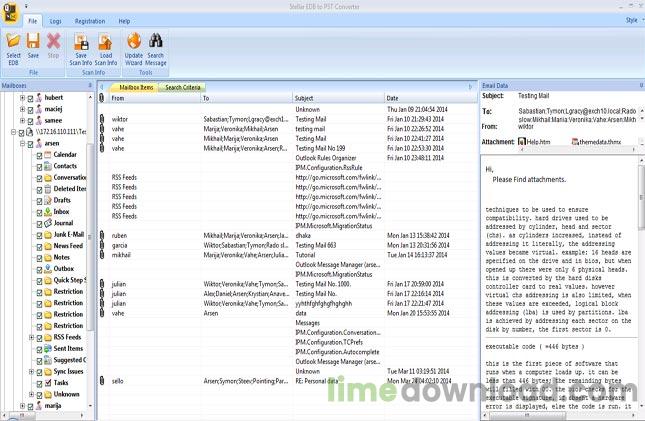Screen dimensions: 645x421
Task: Open the File ribbon tab
Action: (33, 21)
